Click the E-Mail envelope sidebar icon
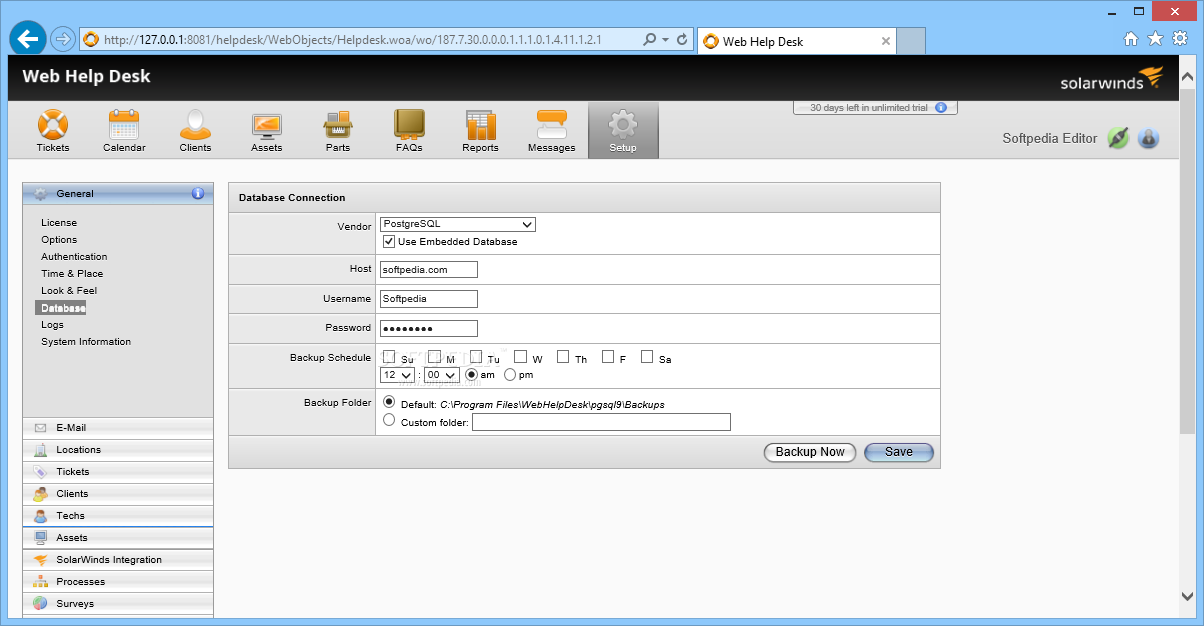This screenshot has width=1204, height=626. click(41, 428)
